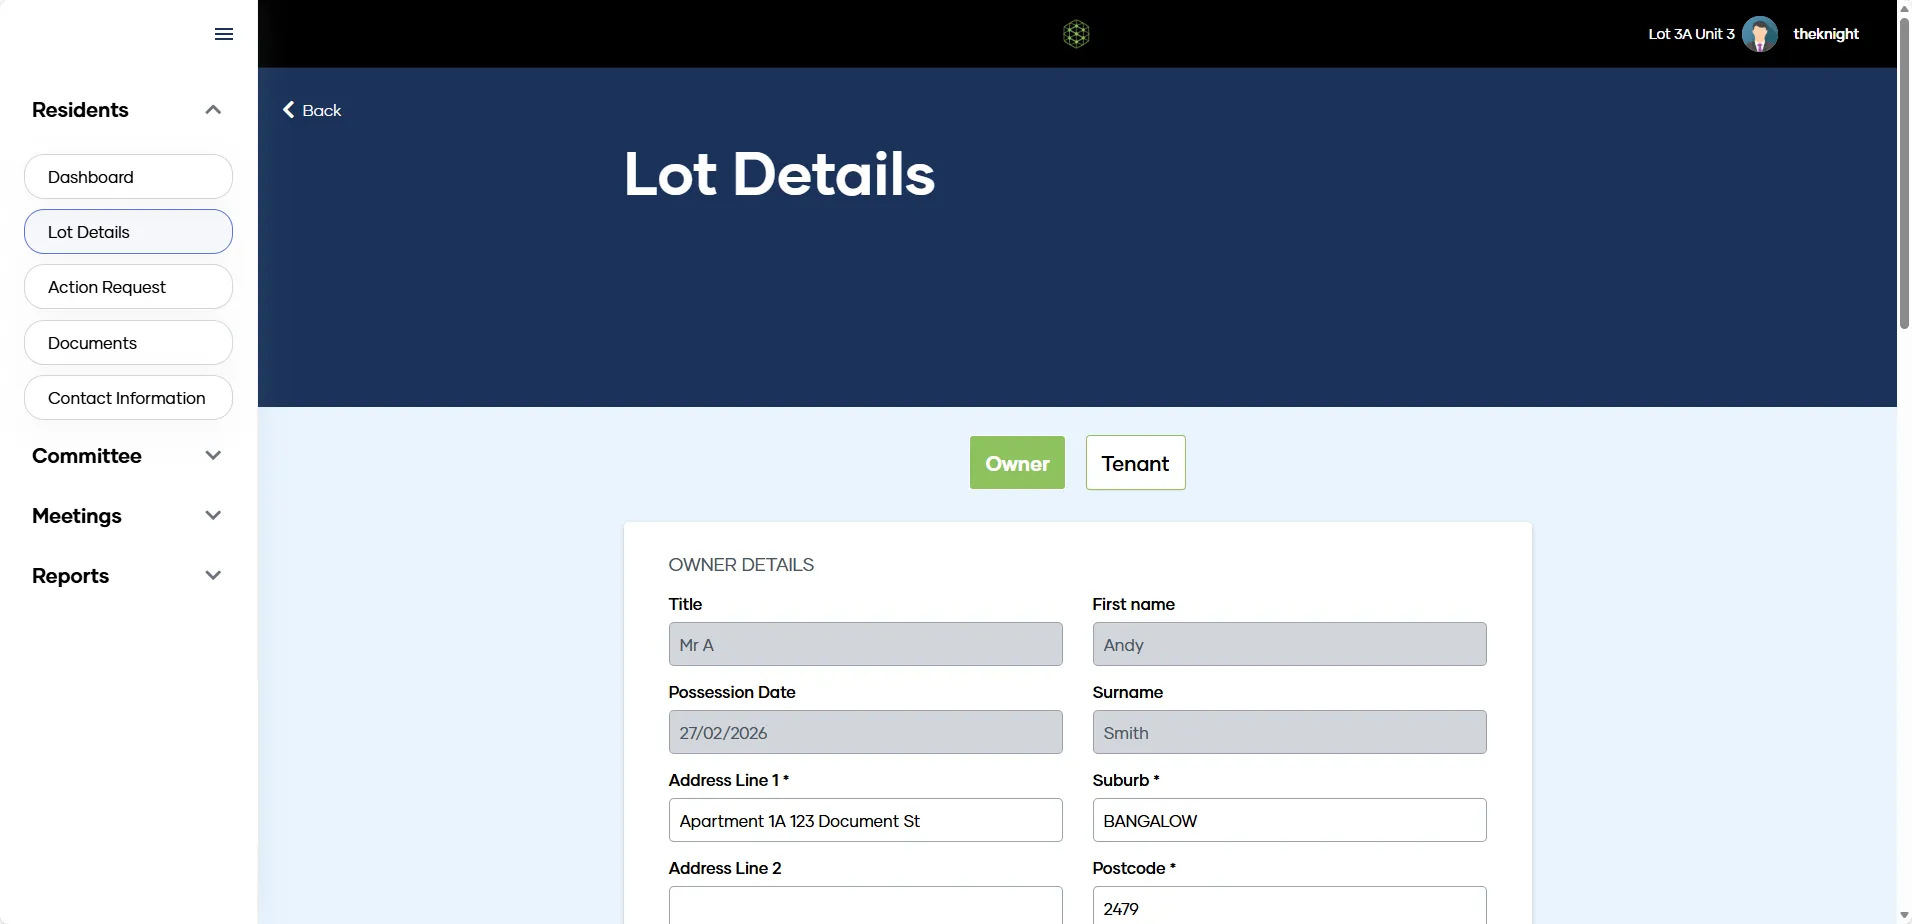Expand the Committee section
Image resolution: width=1912 pixels, height=924 pixels.
[x=127, y=456]
